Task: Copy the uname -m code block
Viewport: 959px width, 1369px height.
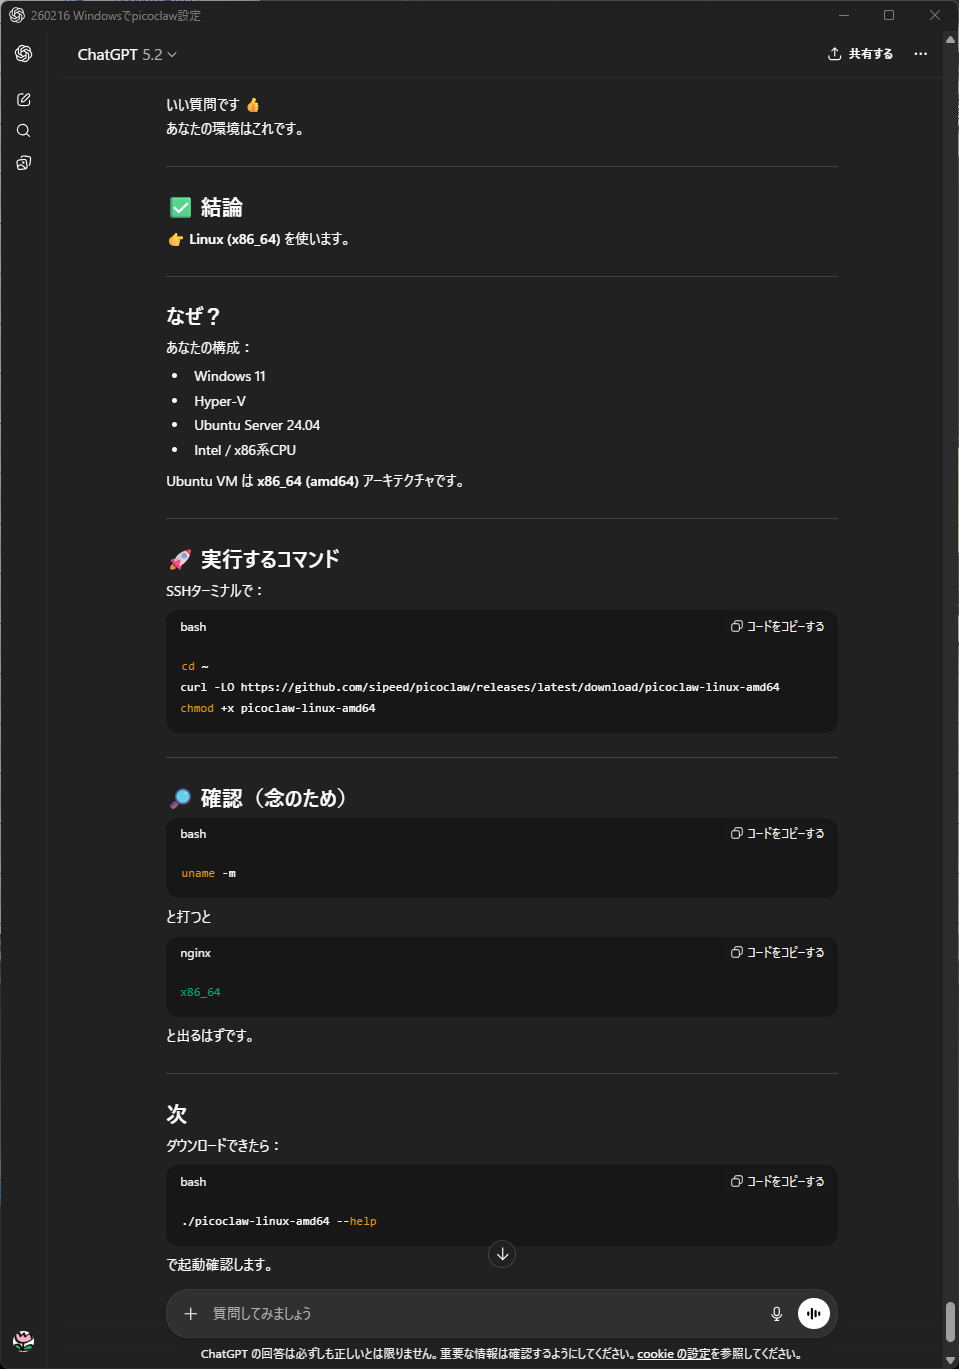Action: point(778,834)
